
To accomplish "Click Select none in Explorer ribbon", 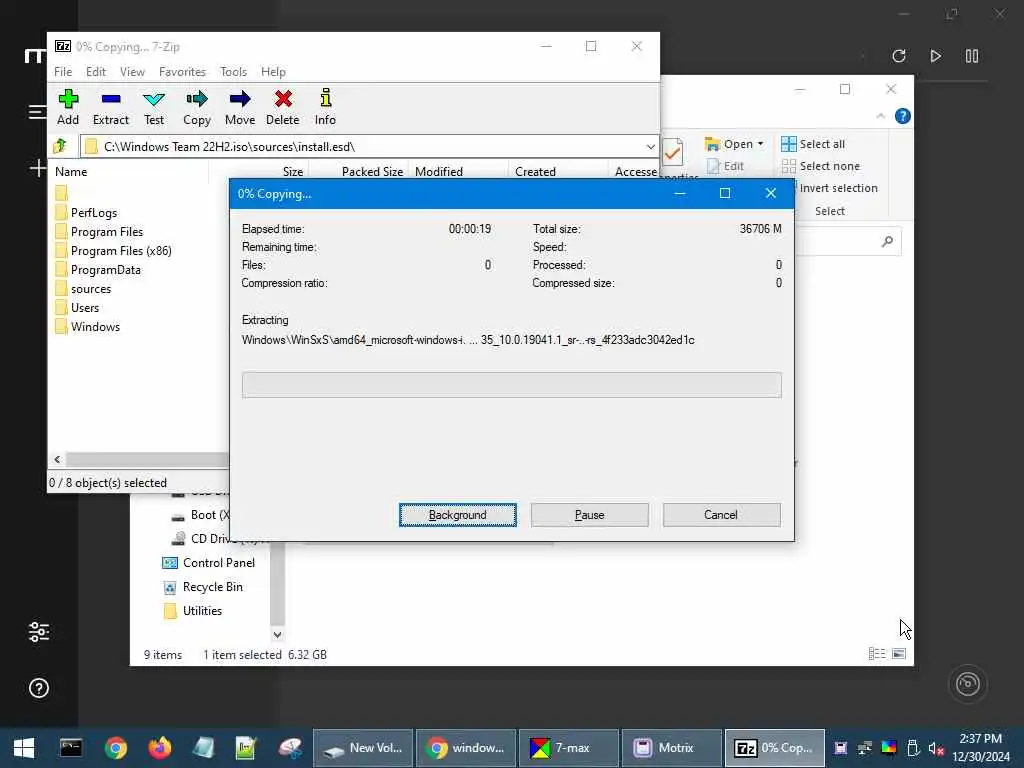I will coord(821,166).
